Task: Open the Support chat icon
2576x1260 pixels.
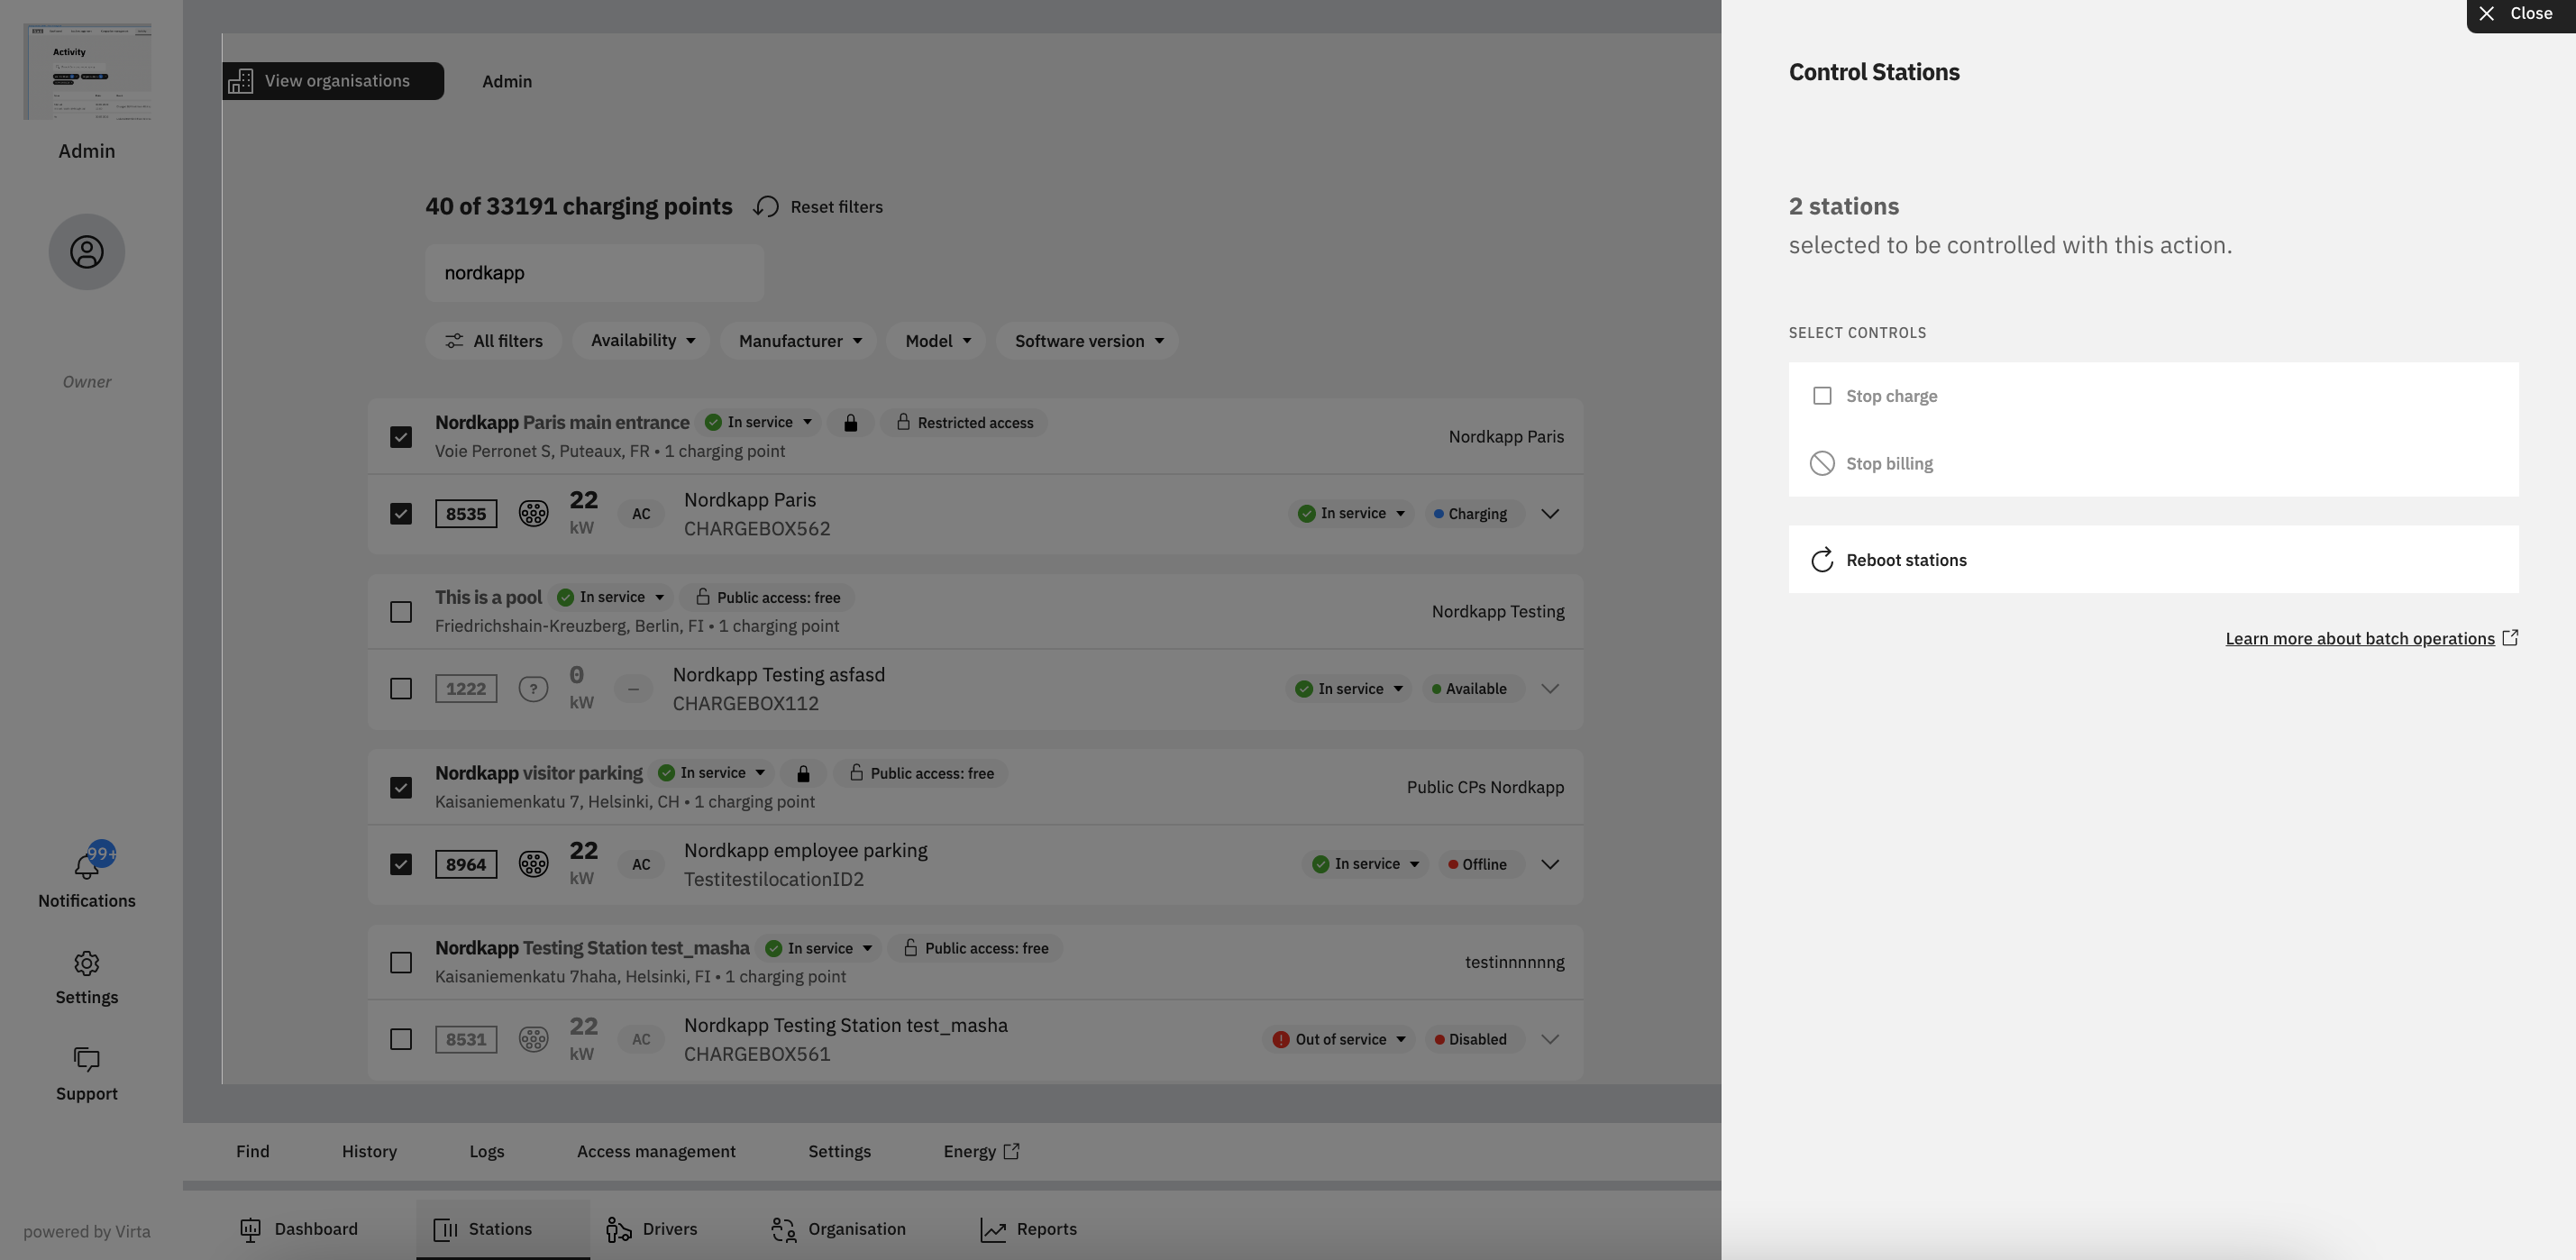Action: click(87, 1059)
